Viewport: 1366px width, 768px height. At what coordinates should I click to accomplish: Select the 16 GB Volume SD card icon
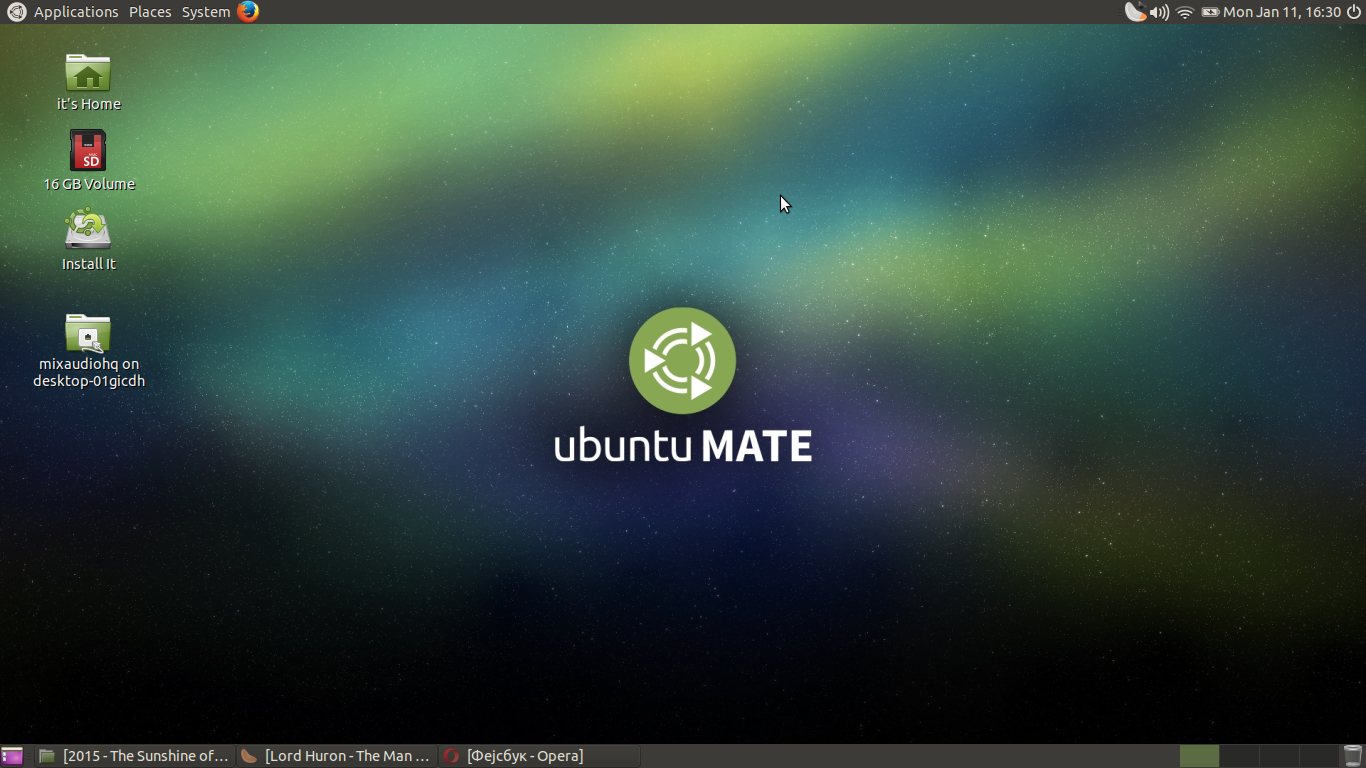click(x=88, y=151)
